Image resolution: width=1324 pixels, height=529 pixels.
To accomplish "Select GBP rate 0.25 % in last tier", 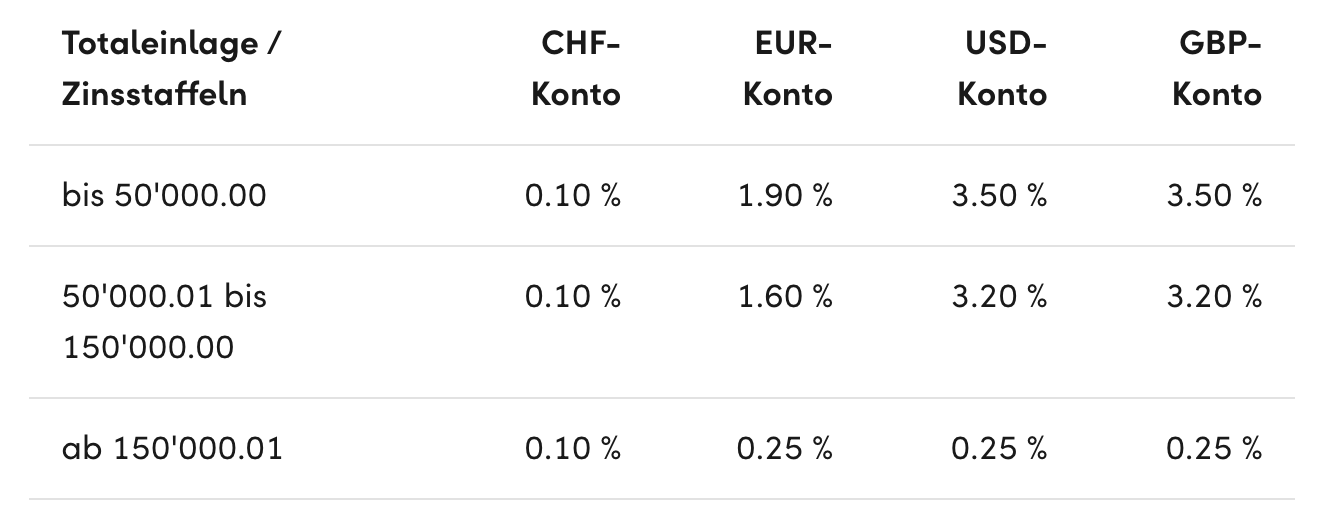I will [1214, 448].
